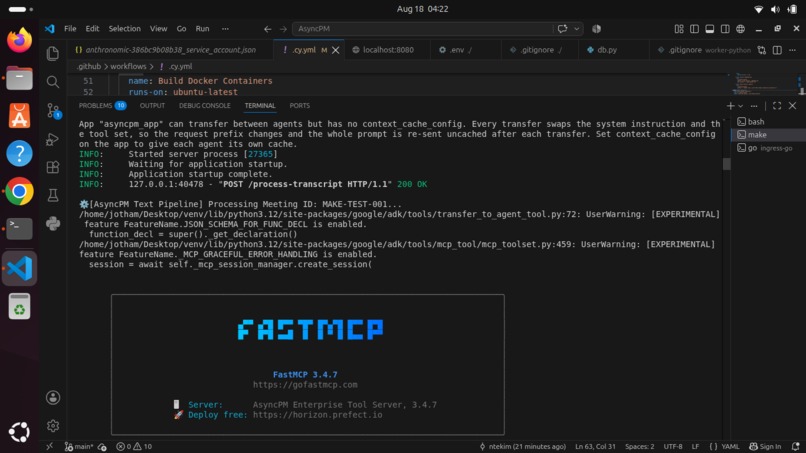806x453 pixels.
Task: Click the terminal vertical scrollbar
Action: pyautogui.click(x=726, y=164)
